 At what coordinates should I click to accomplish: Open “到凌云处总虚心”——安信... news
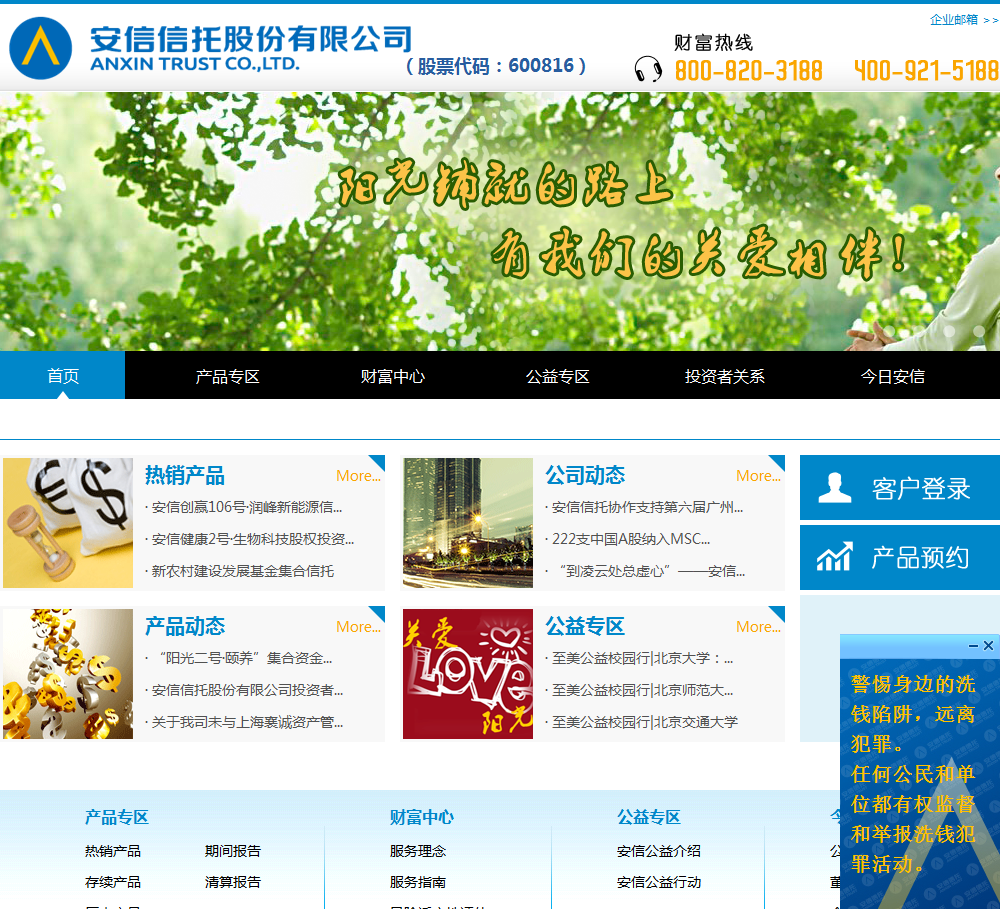(652, 571)
